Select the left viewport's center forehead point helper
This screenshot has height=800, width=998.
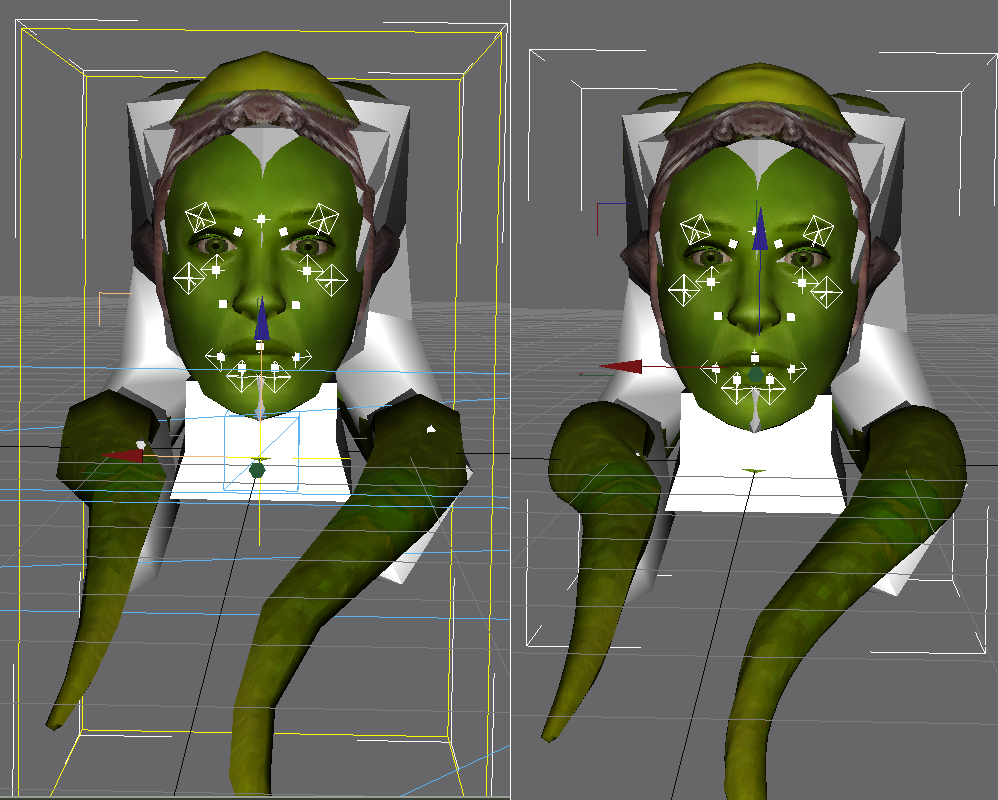pos(262,218)
